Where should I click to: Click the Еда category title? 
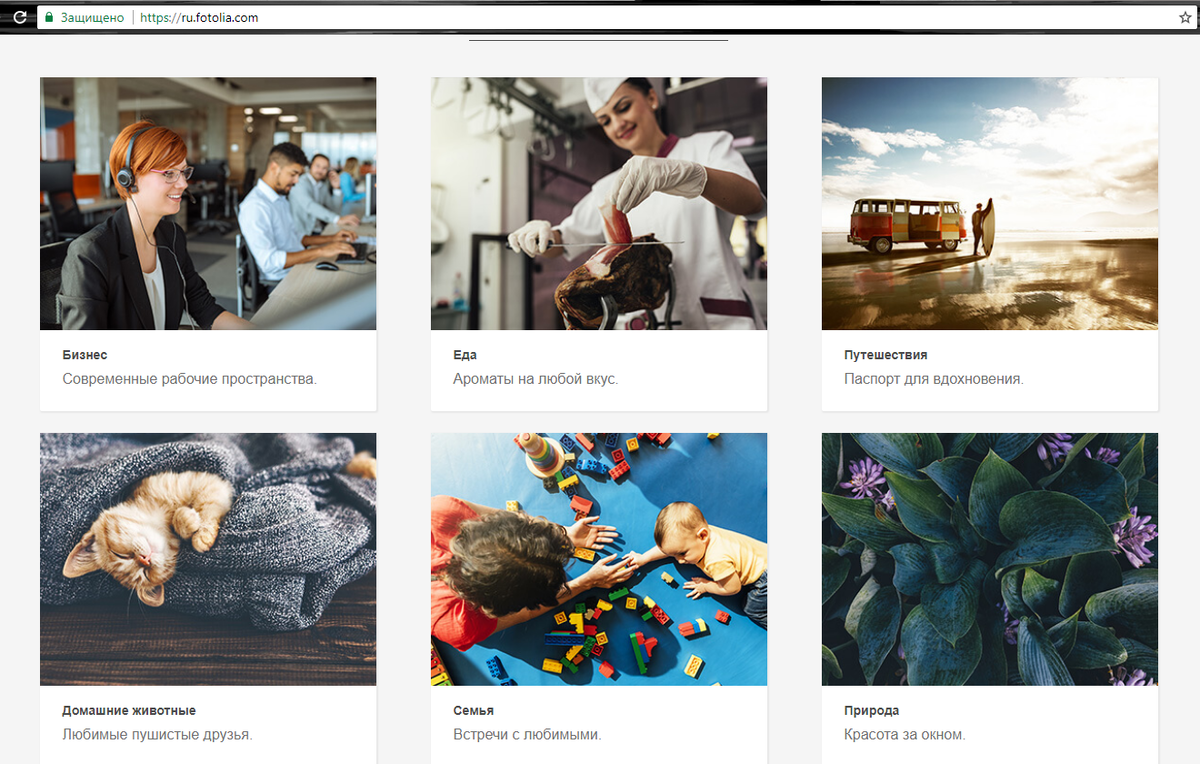point(465,355)
